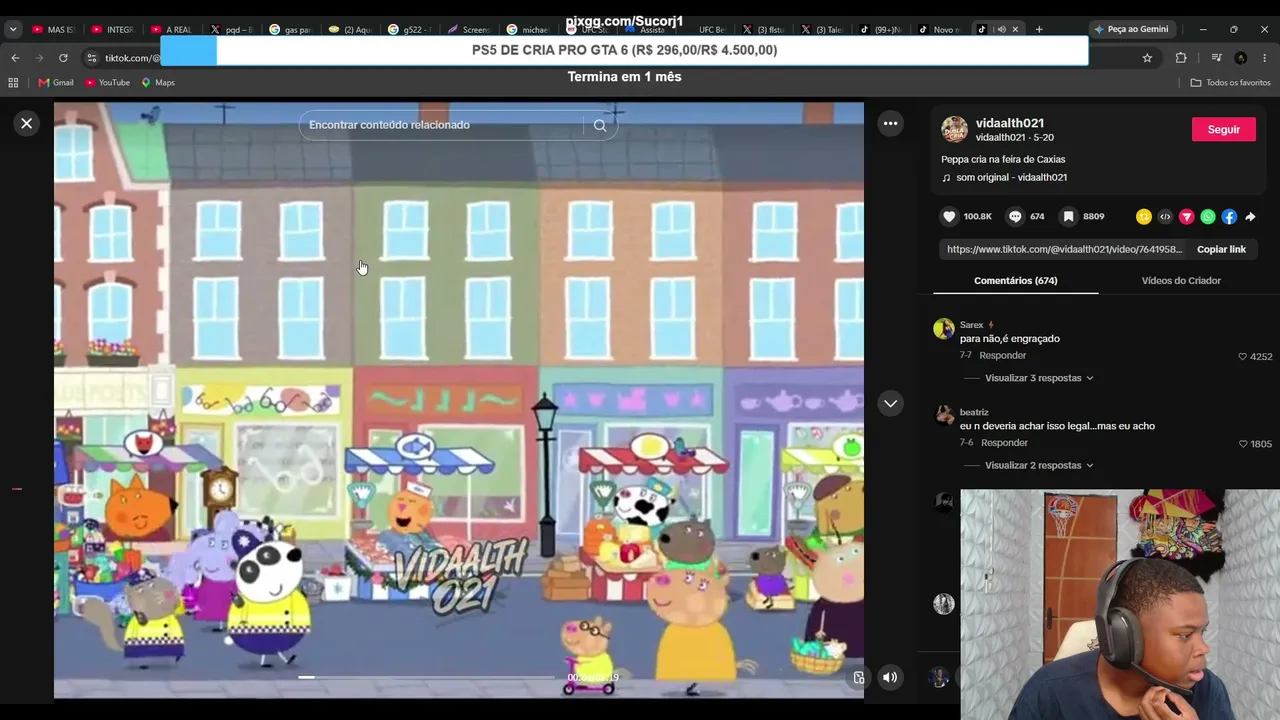Bookmark this page with star icon
Viewport: 1280px width, 720px height.
[1147, 58]
